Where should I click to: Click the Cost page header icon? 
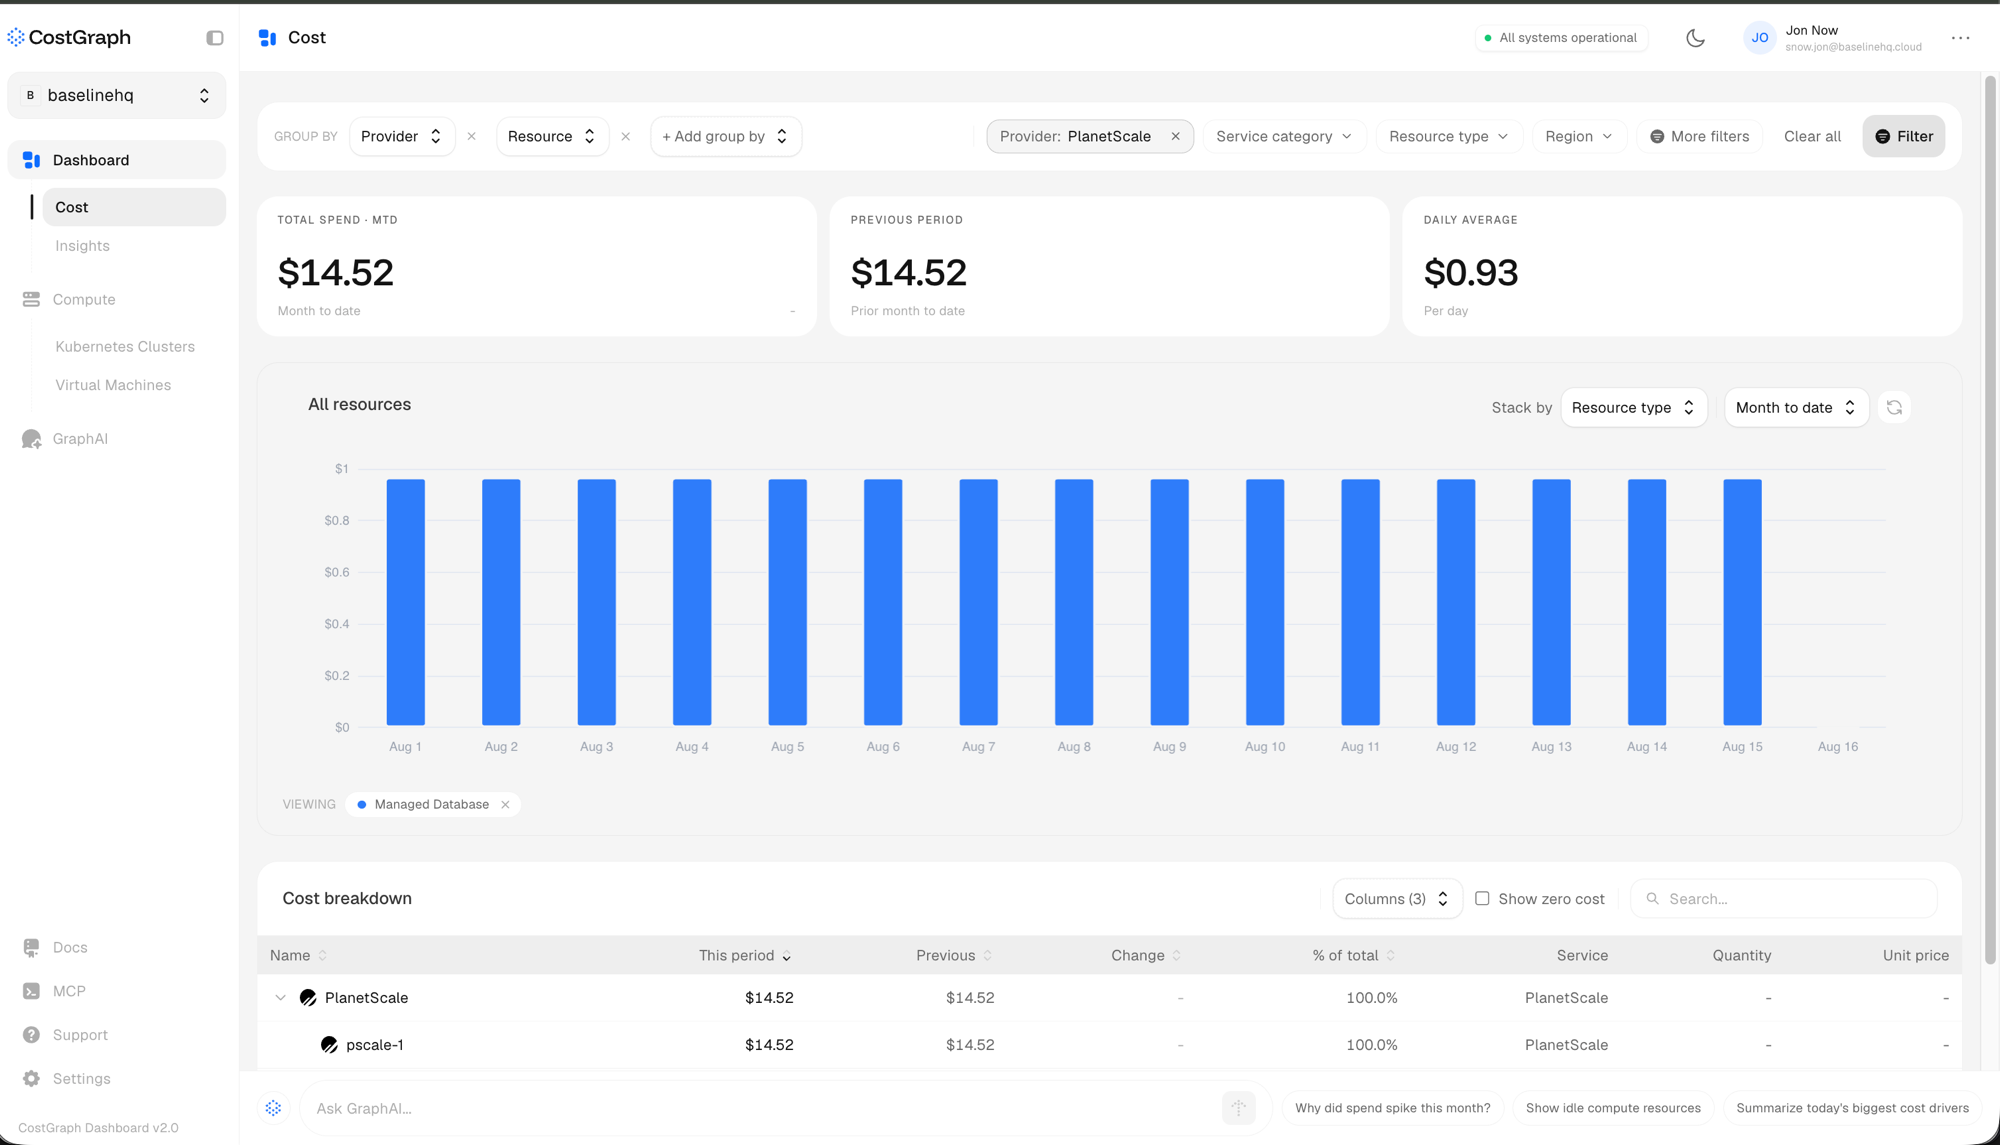pyautogui.click(x=267, y=38)
